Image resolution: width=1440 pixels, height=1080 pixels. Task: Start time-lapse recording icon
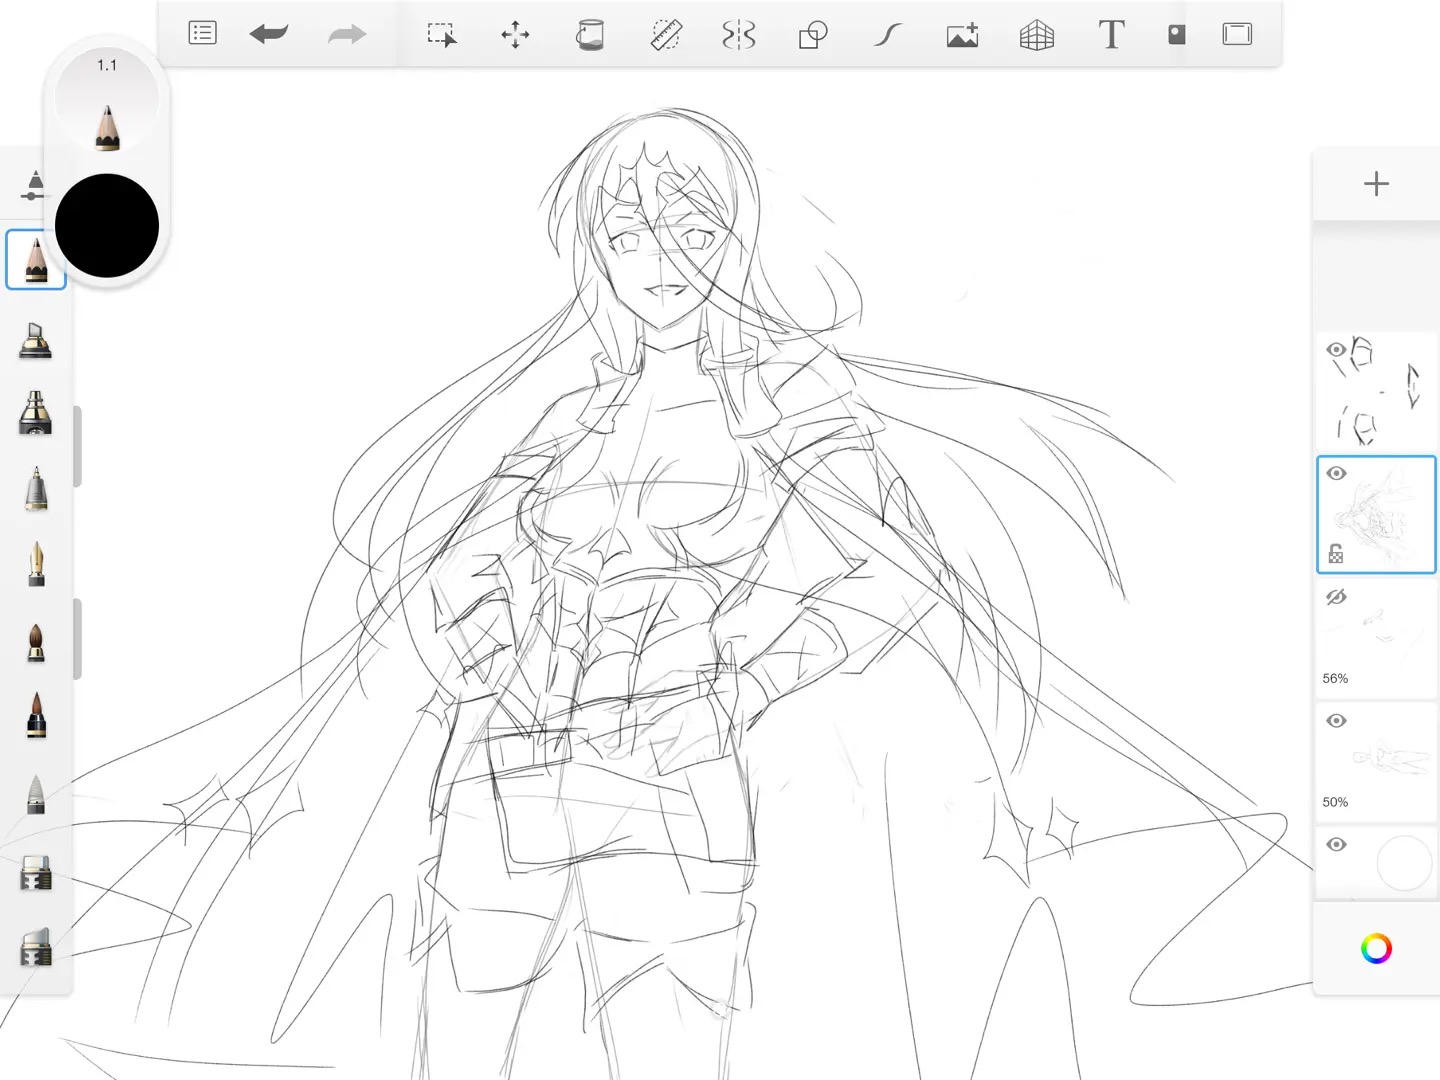click(1177, 34)
